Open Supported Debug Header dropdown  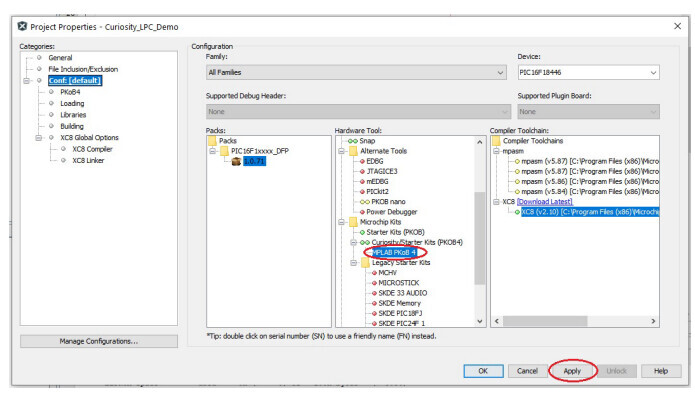(x=358, y=112)
